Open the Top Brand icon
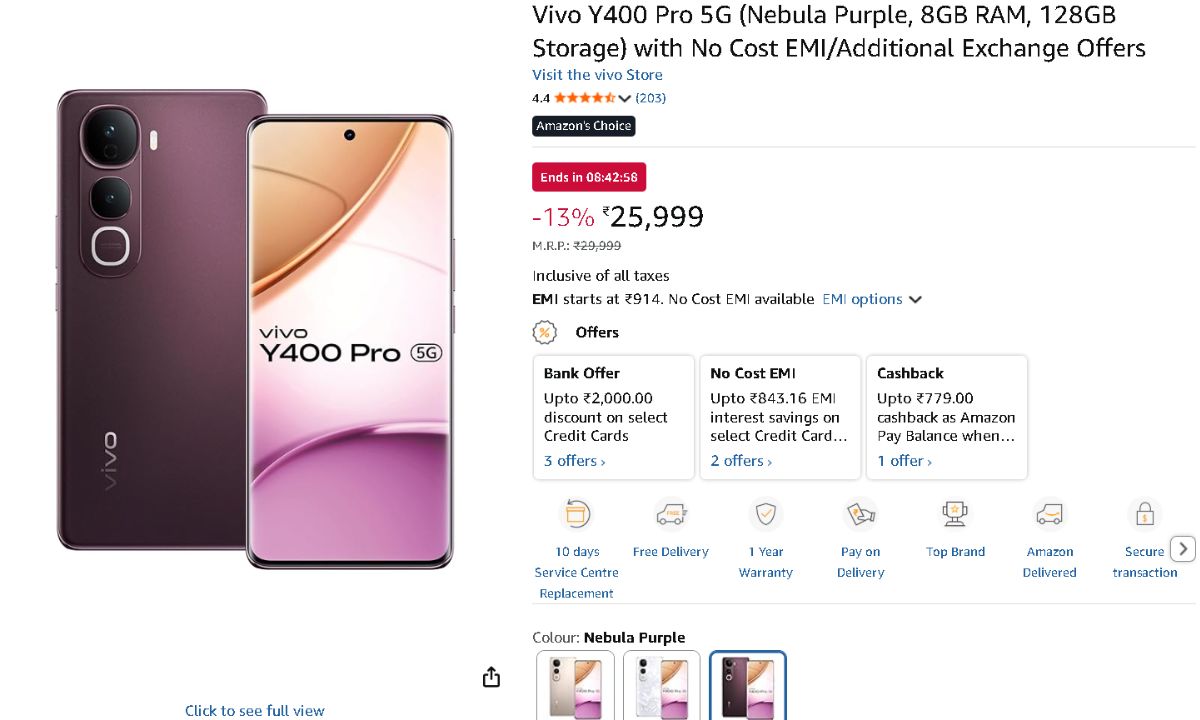1200x720 pixels. pyautogui.click(x=955, y=514)
